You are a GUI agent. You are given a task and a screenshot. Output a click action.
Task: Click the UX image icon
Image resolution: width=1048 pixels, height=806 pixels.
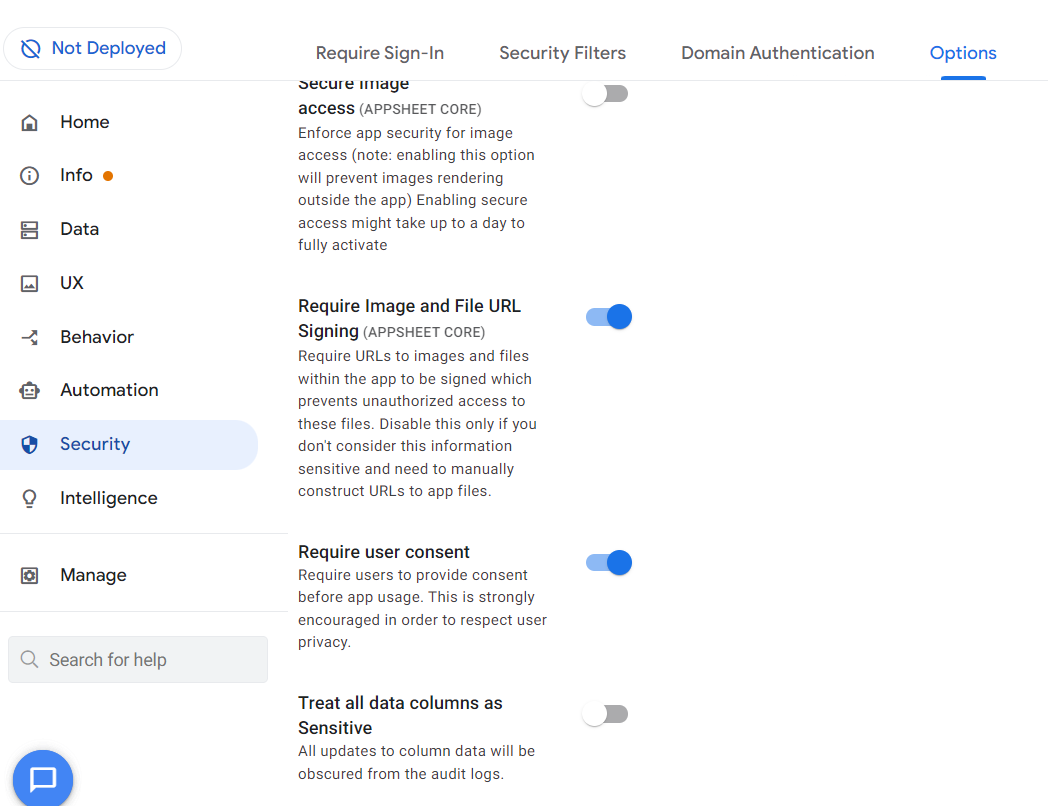pyautogui.click(x=29, y=283)
